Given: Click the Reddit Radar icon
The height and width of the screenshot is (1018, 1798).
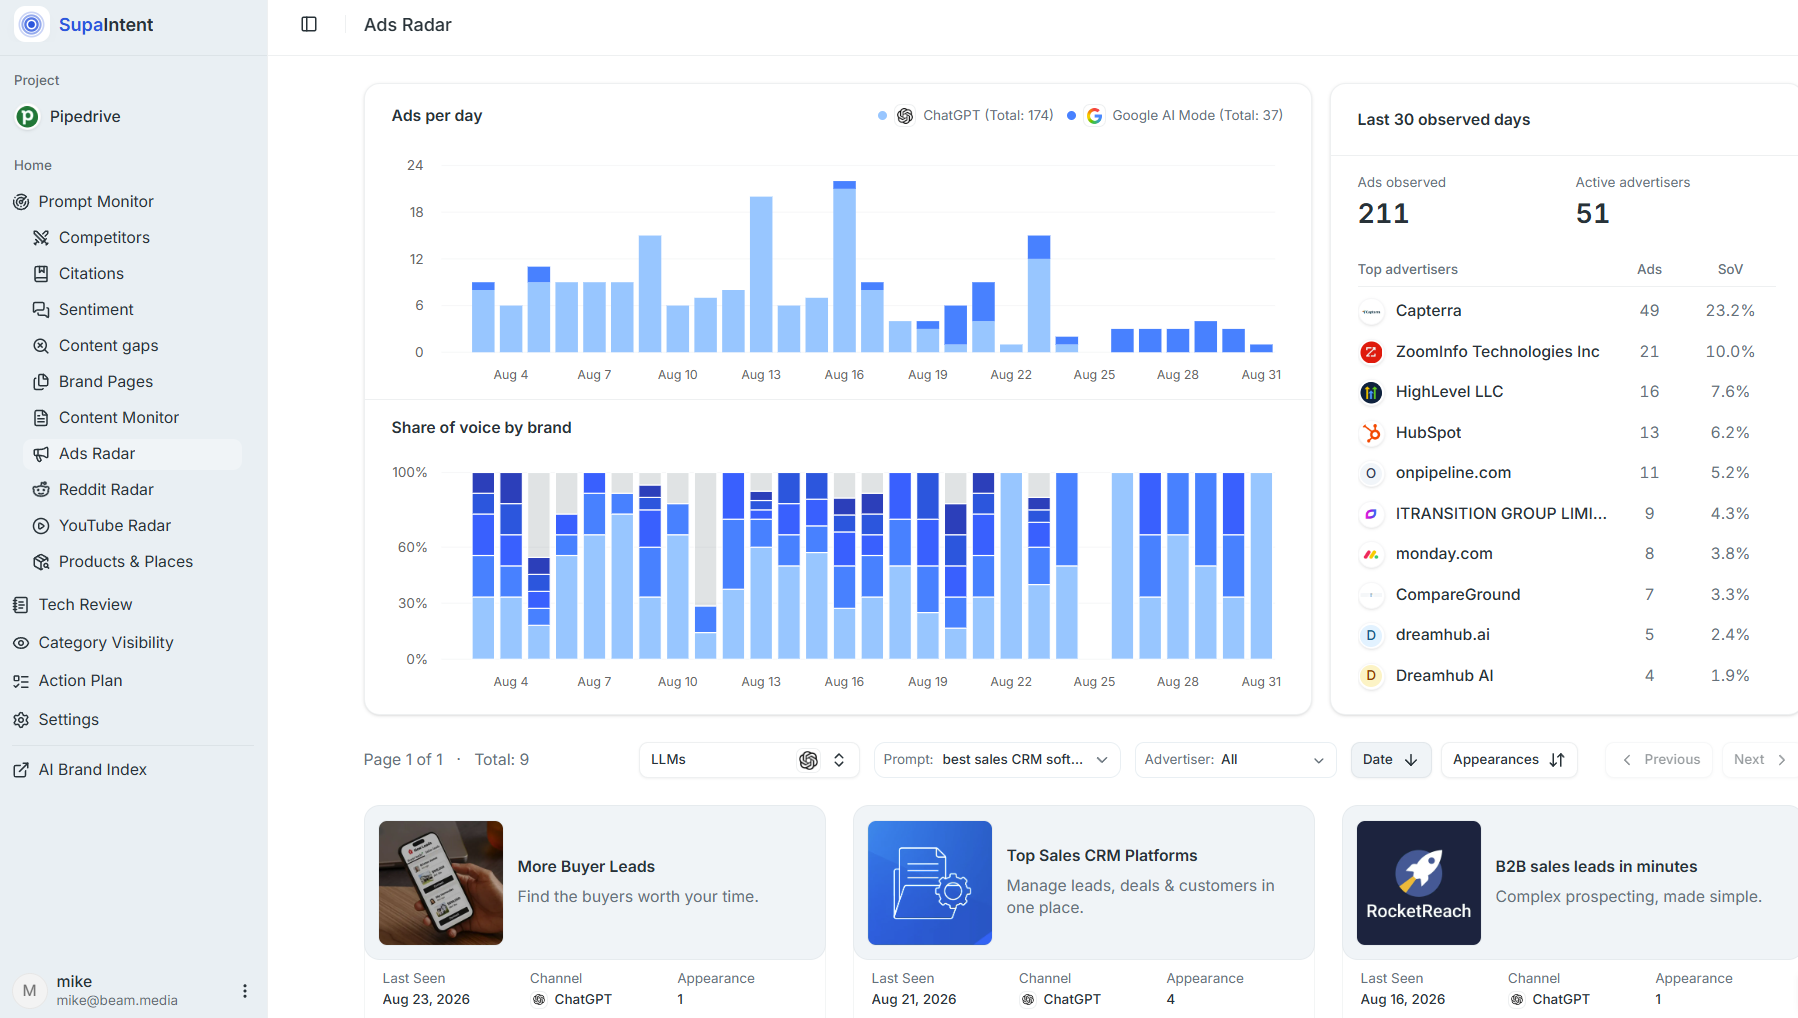Looking at the screenshot, I should click(41, 490).
